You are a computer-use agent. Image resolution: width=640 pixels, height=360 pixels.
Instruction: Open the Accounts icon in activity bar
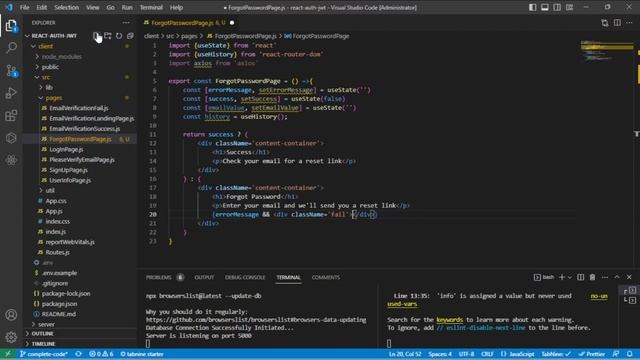(x=11, y=315)
